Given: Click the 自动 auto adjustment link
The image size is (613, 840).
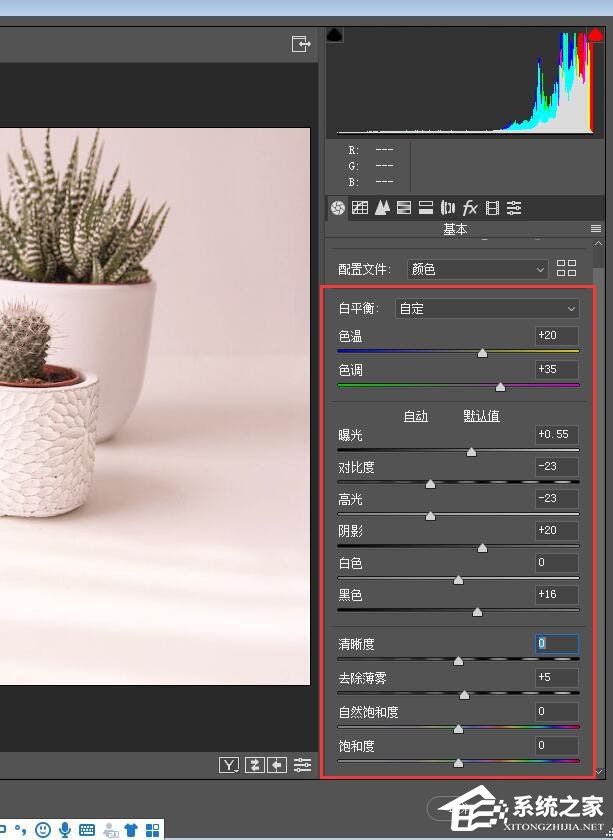Looking at the screenshot, I should tap(415, 416).
